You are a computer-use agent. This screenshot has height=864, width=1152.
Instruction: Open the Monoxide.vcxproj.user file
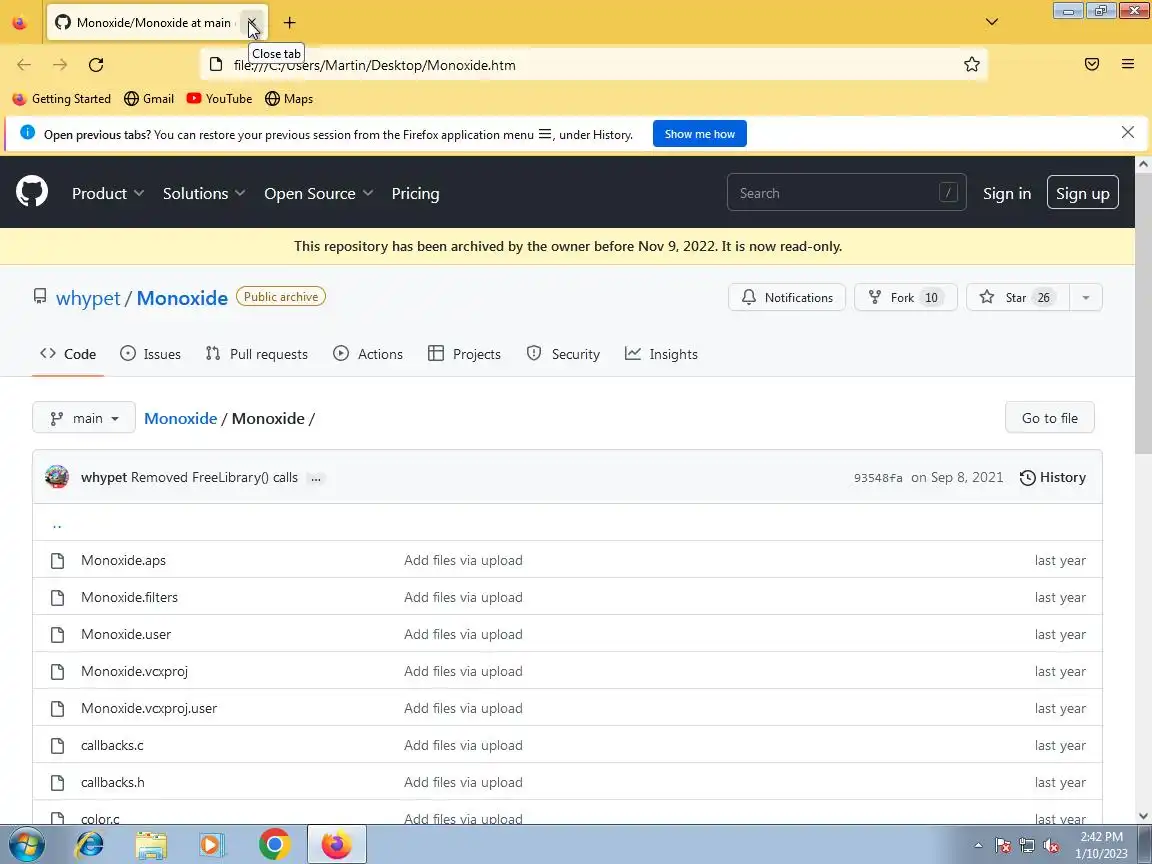(149, 708)
